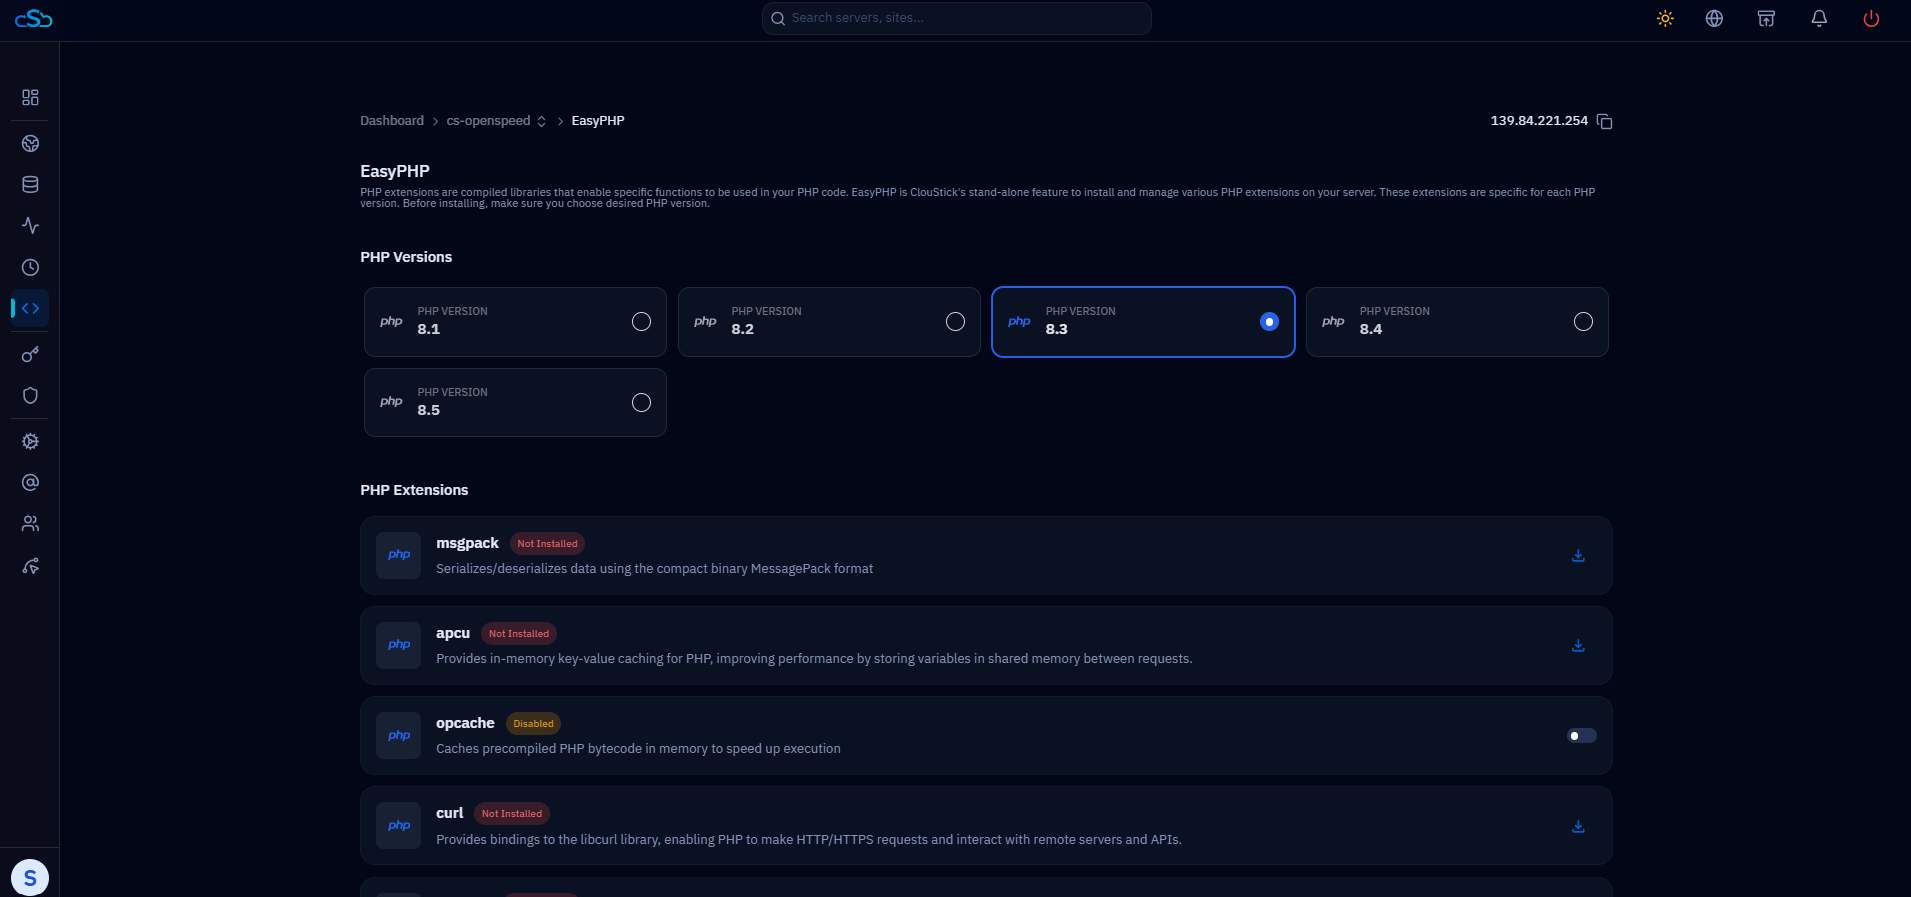Focus the Search servers, sites field
Screen dimensions: 1911x897
click(x=957, y=18)
